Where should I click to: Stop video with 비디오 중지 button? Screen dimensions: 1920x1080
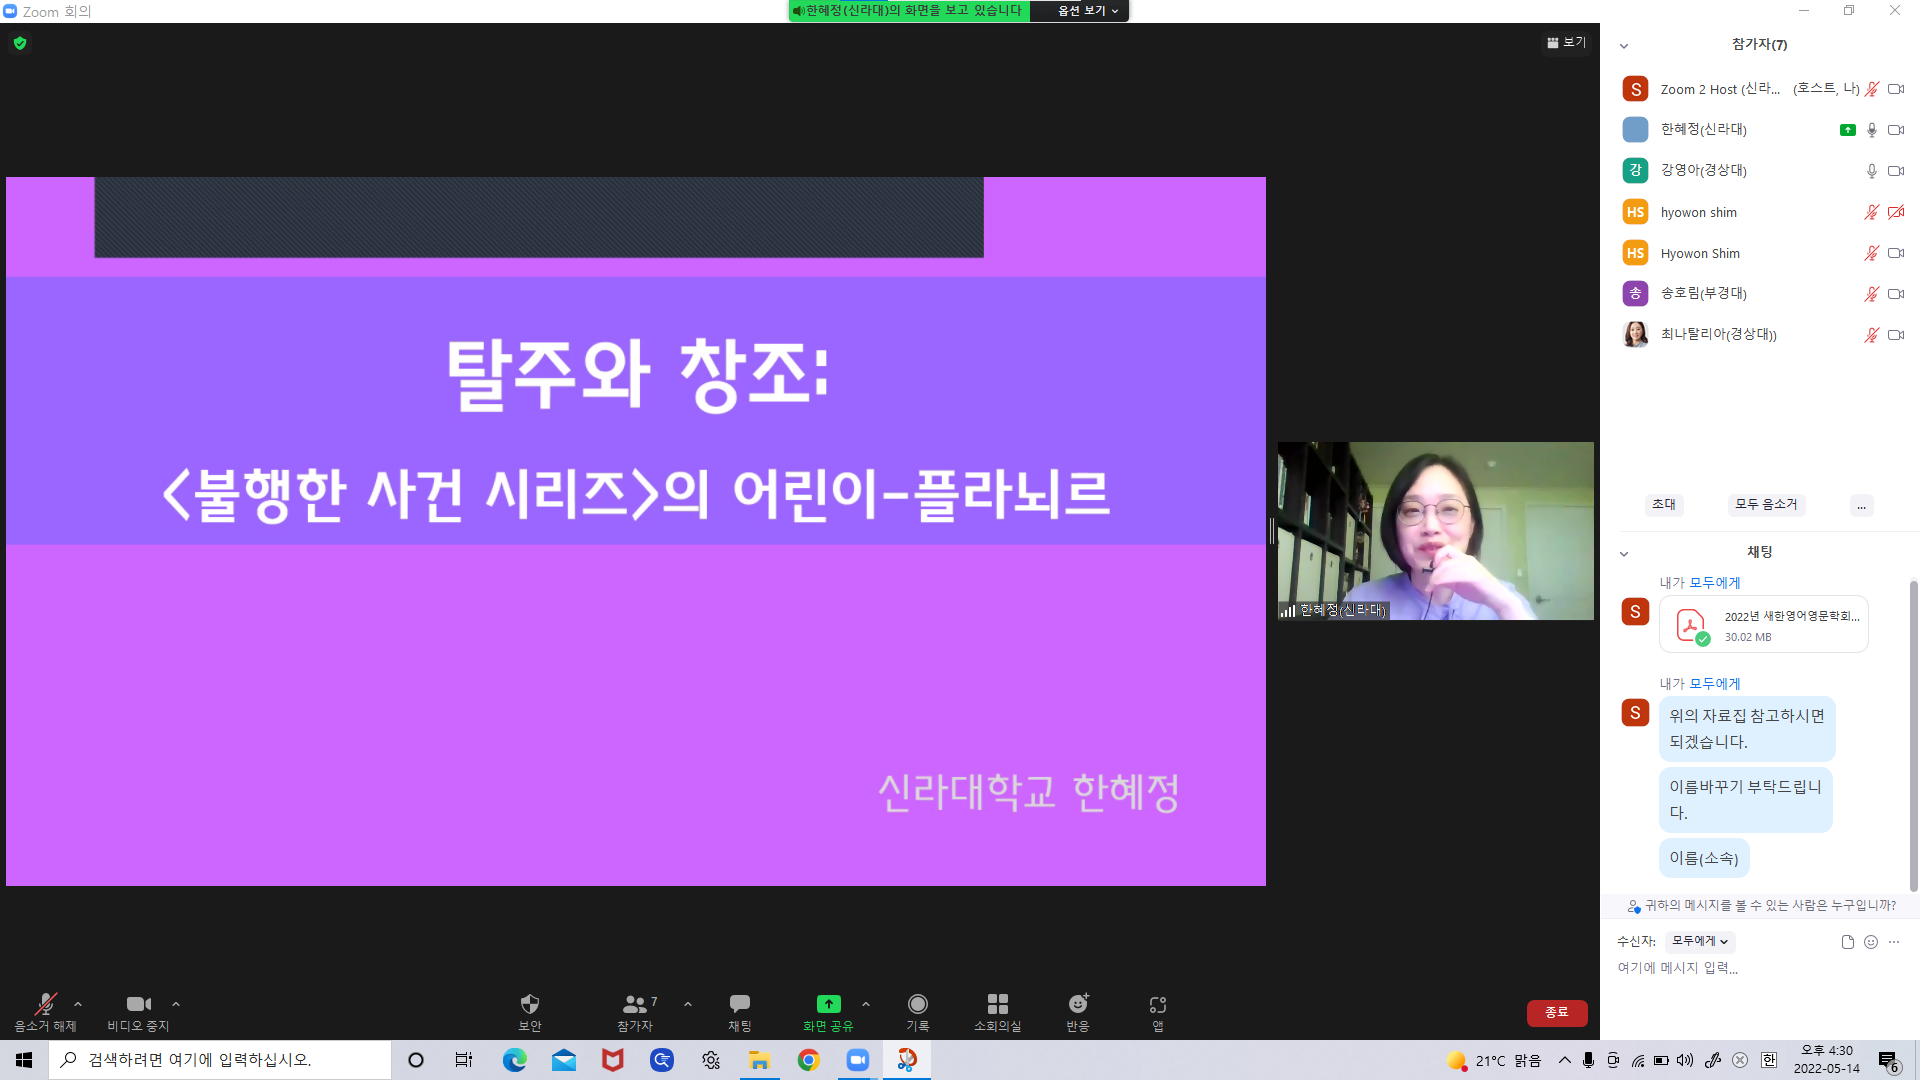tap(138, 1011)
